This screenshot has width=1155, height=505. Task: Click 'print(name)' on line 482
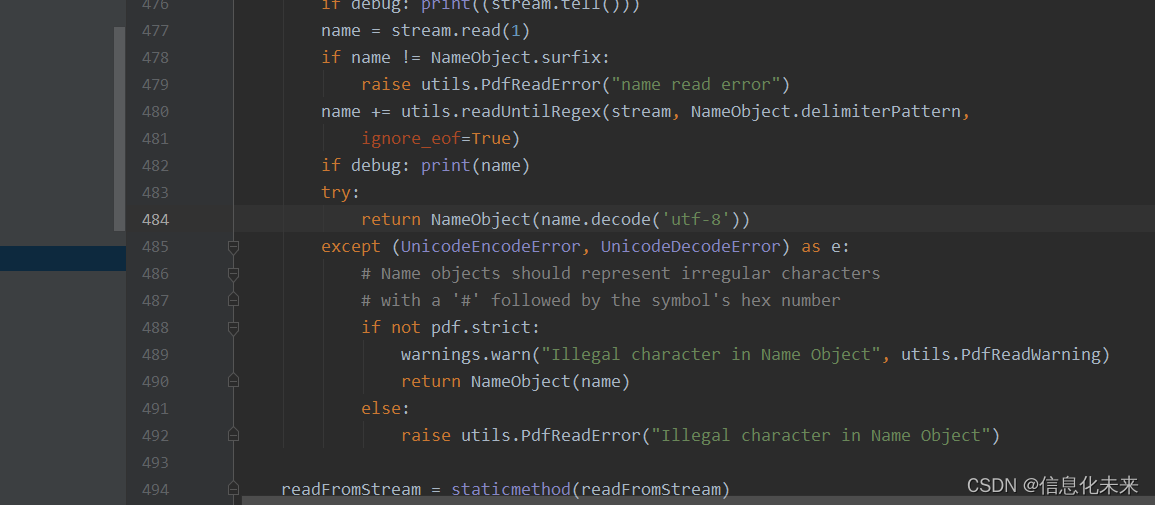click(x=476, y=166)
